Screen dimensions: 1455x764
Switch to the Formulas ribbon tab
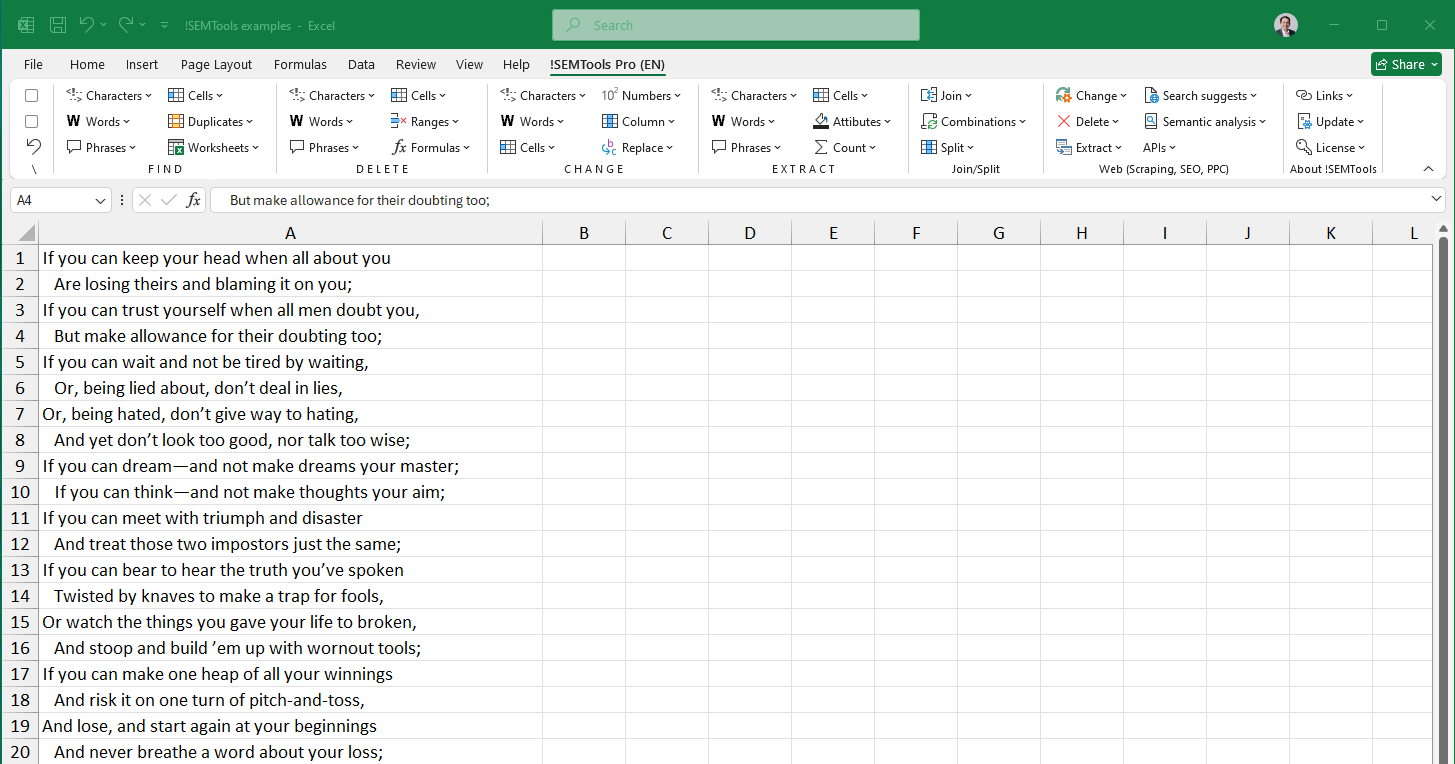click(x=300, y=64)
